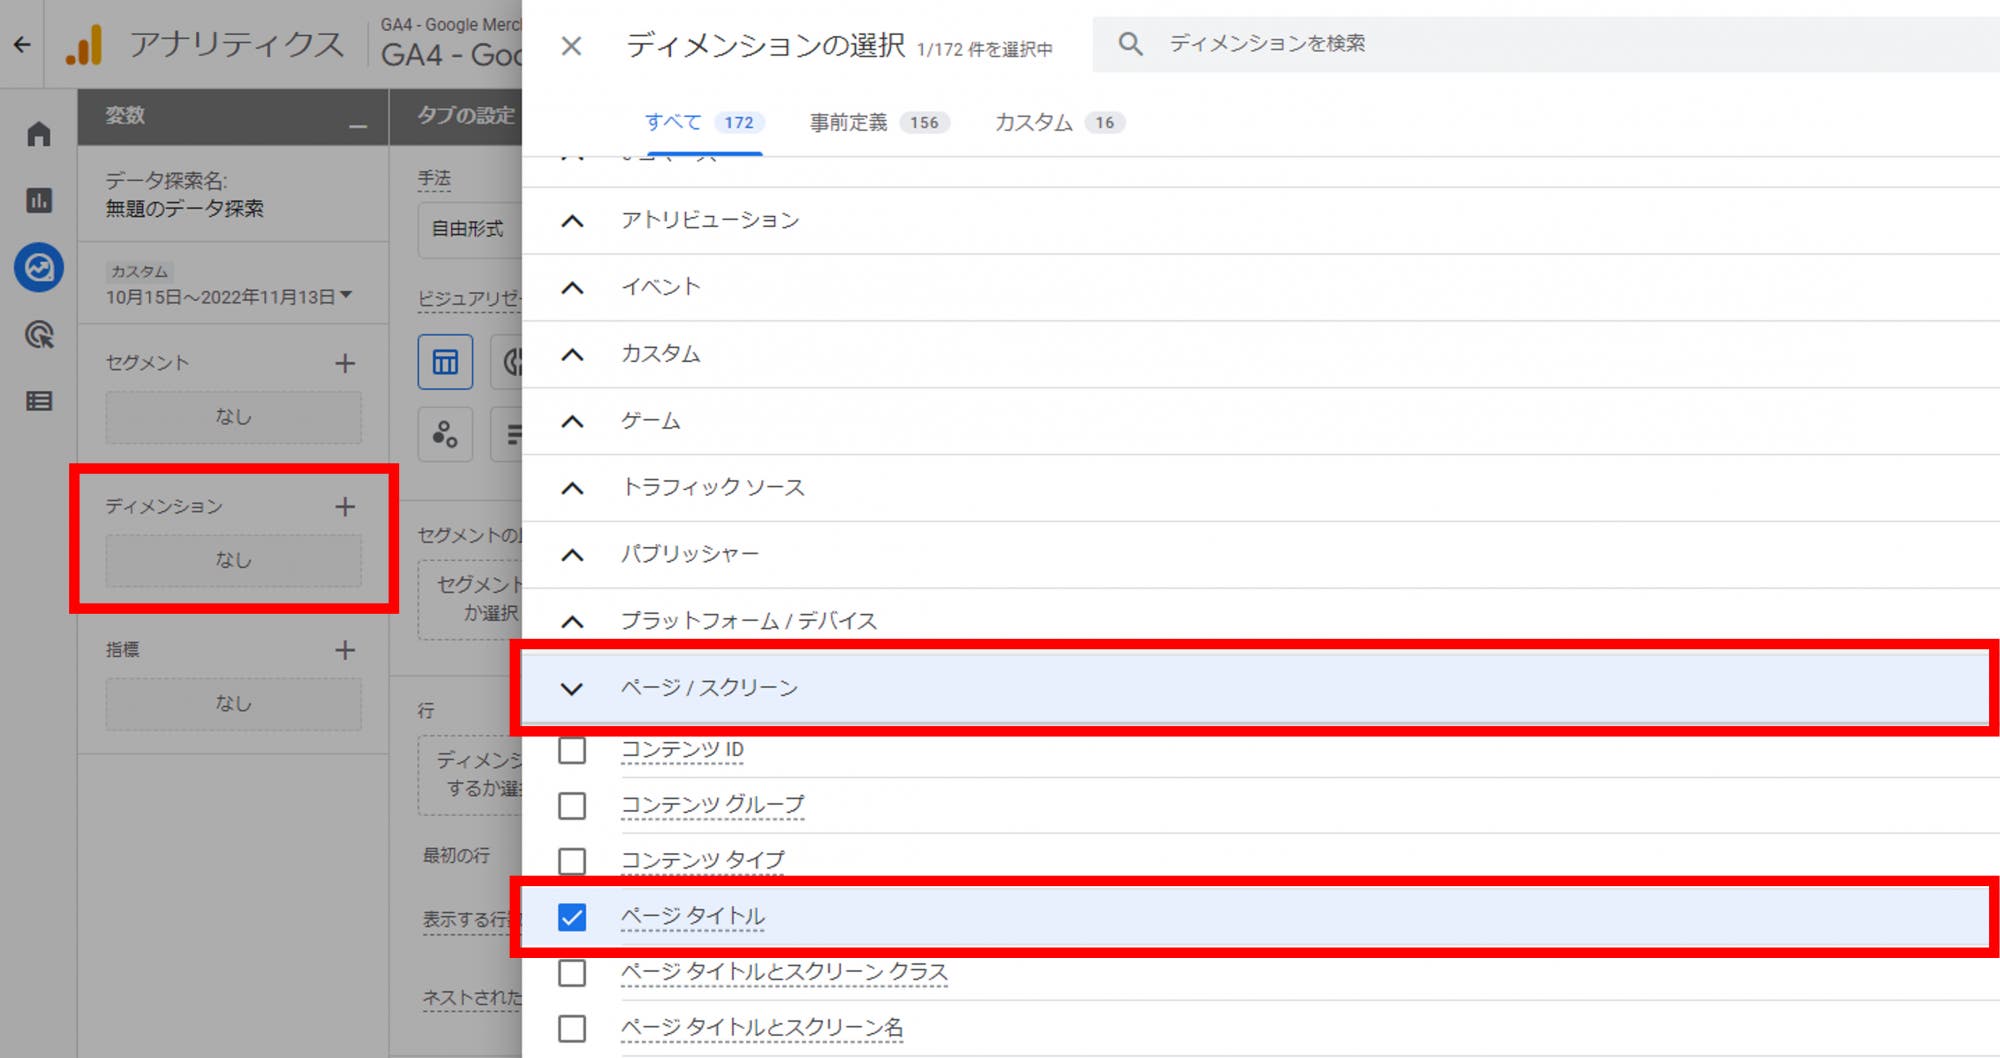Select the scatter plot visualization icon
Image resolution: width=2000 pixels, height=1058 pixels.
444,434
